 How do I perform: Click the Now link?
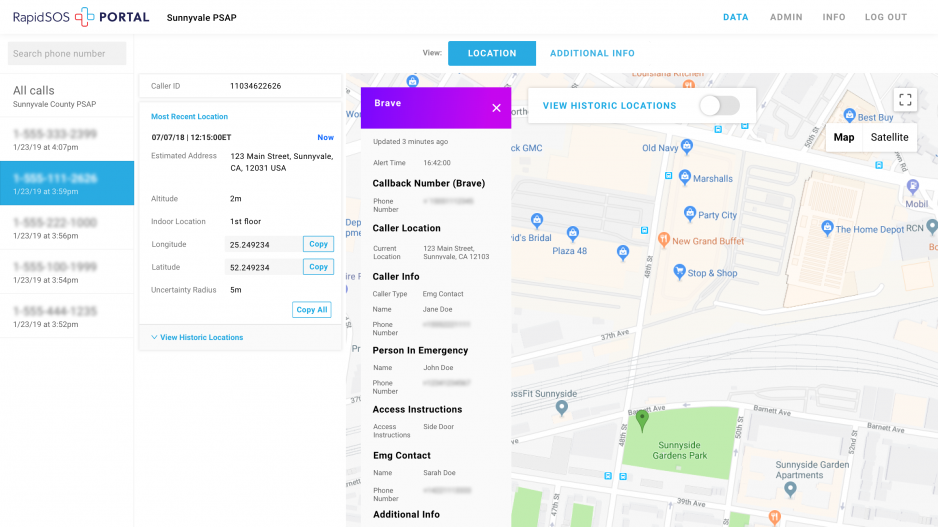[325, 138]
